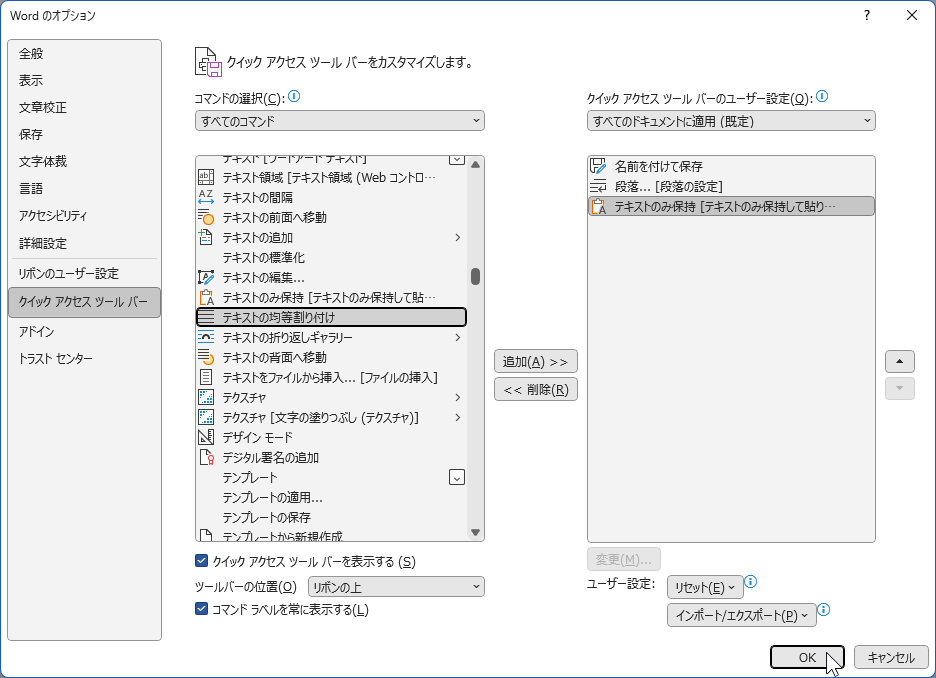Click info icon next to リセット
The width and height of the screenshot is (936, 678).
751,581
